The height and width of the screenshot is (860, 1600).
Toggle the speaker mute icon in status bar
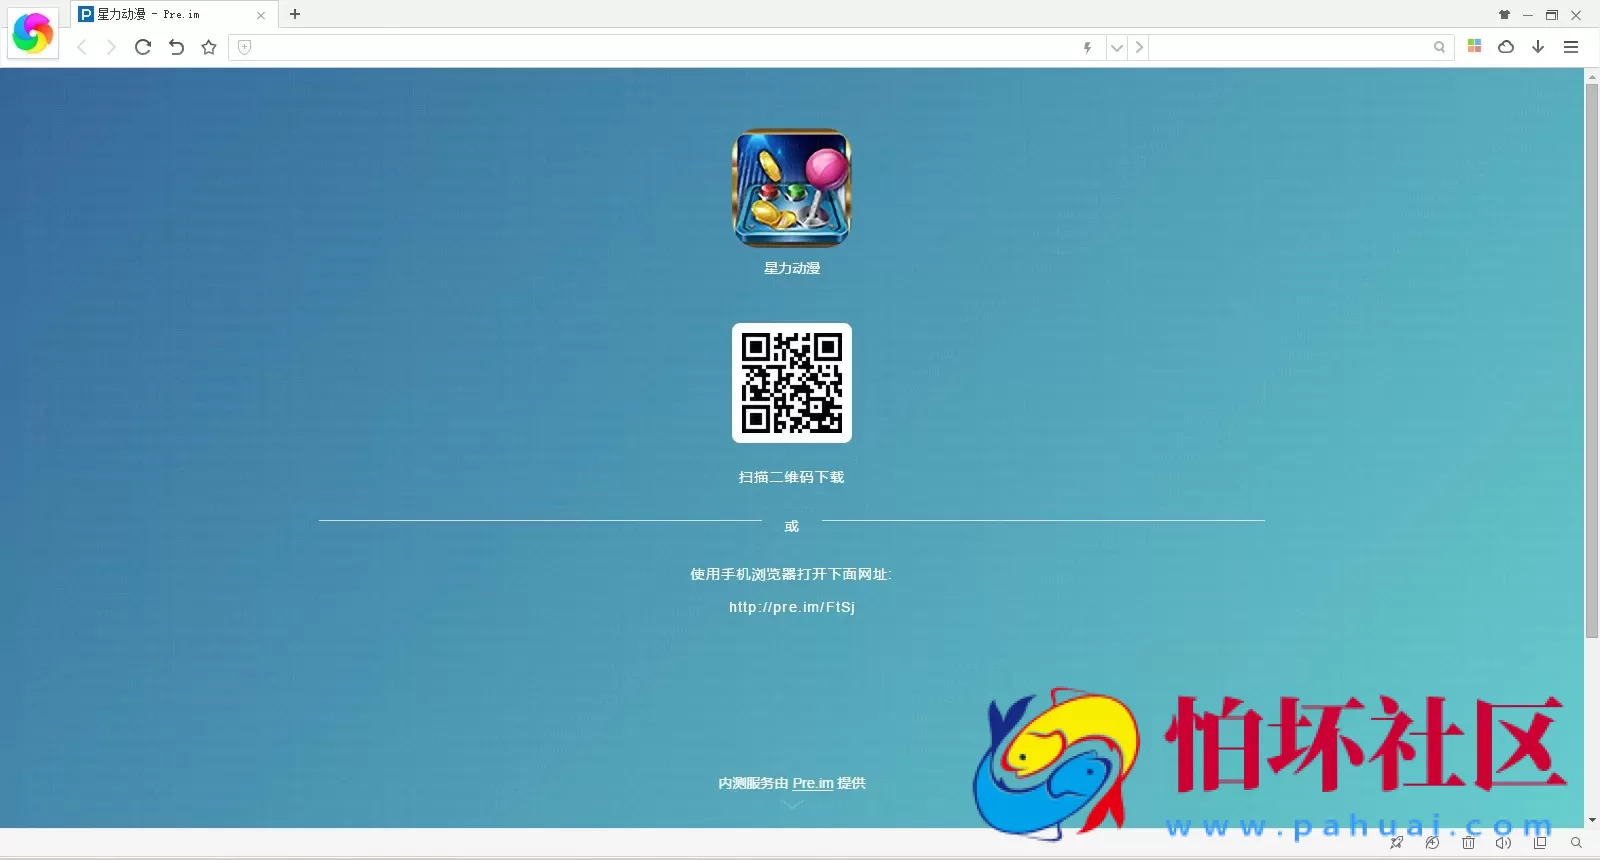pyautogui.click(x=1503, y=843)
